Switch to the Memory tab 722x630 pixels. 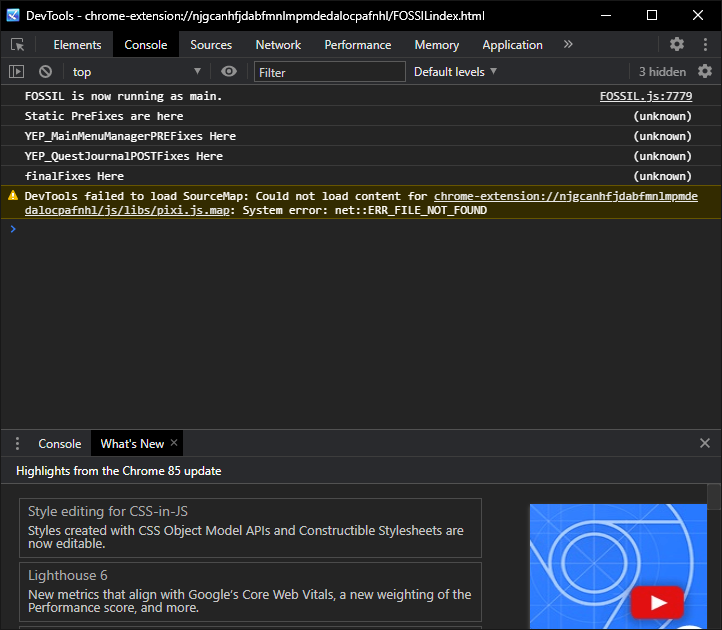(437, 45)
